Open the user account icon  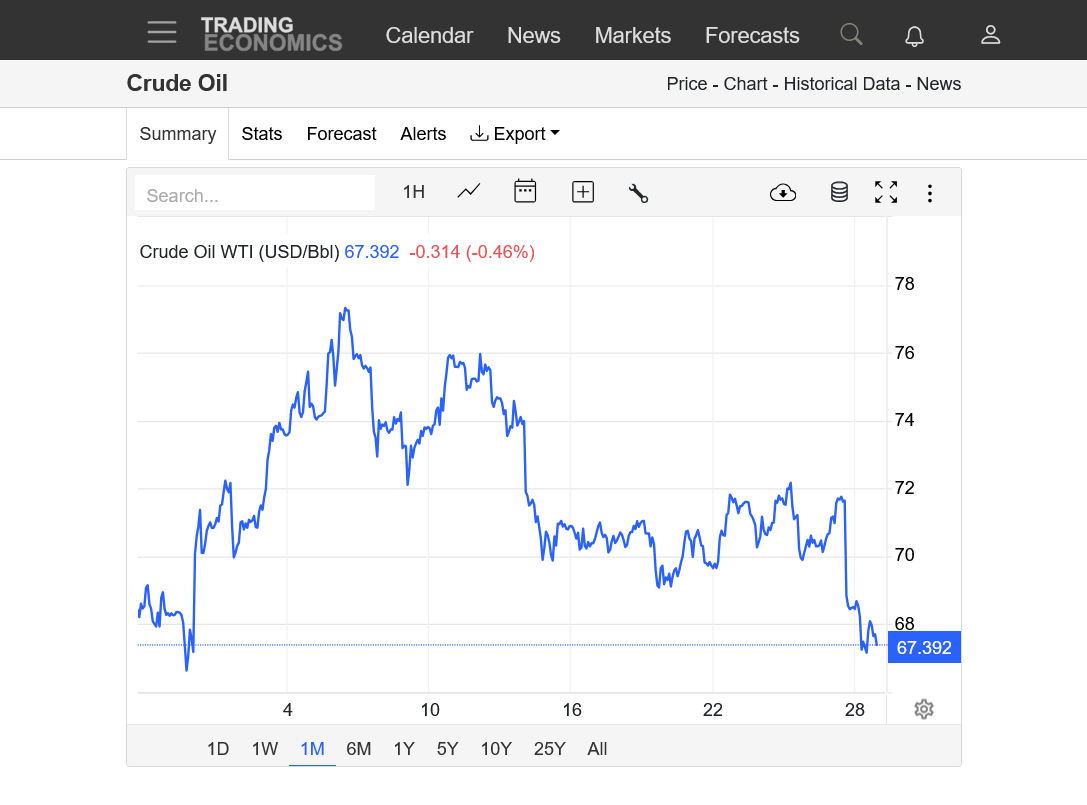tap(990, 35)
